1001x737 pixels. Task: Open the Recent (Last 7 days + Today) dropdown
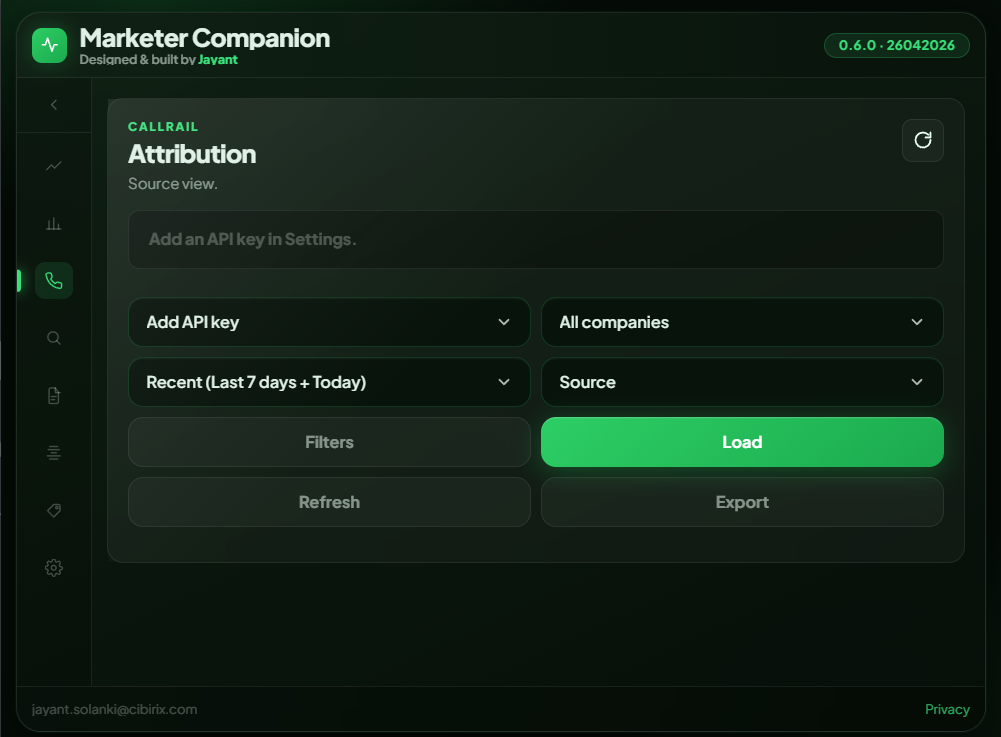pyautogui.click(x=329, y=382)
